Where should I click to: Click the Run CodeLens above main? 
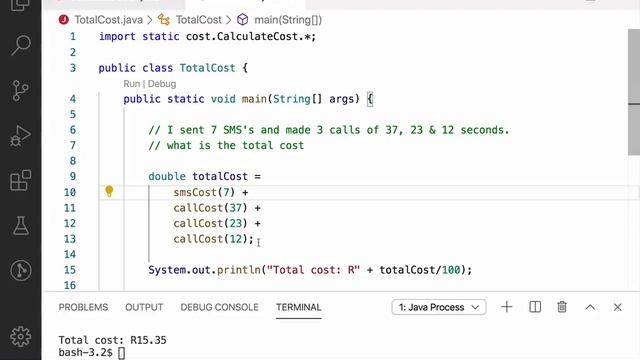[131, 84]
